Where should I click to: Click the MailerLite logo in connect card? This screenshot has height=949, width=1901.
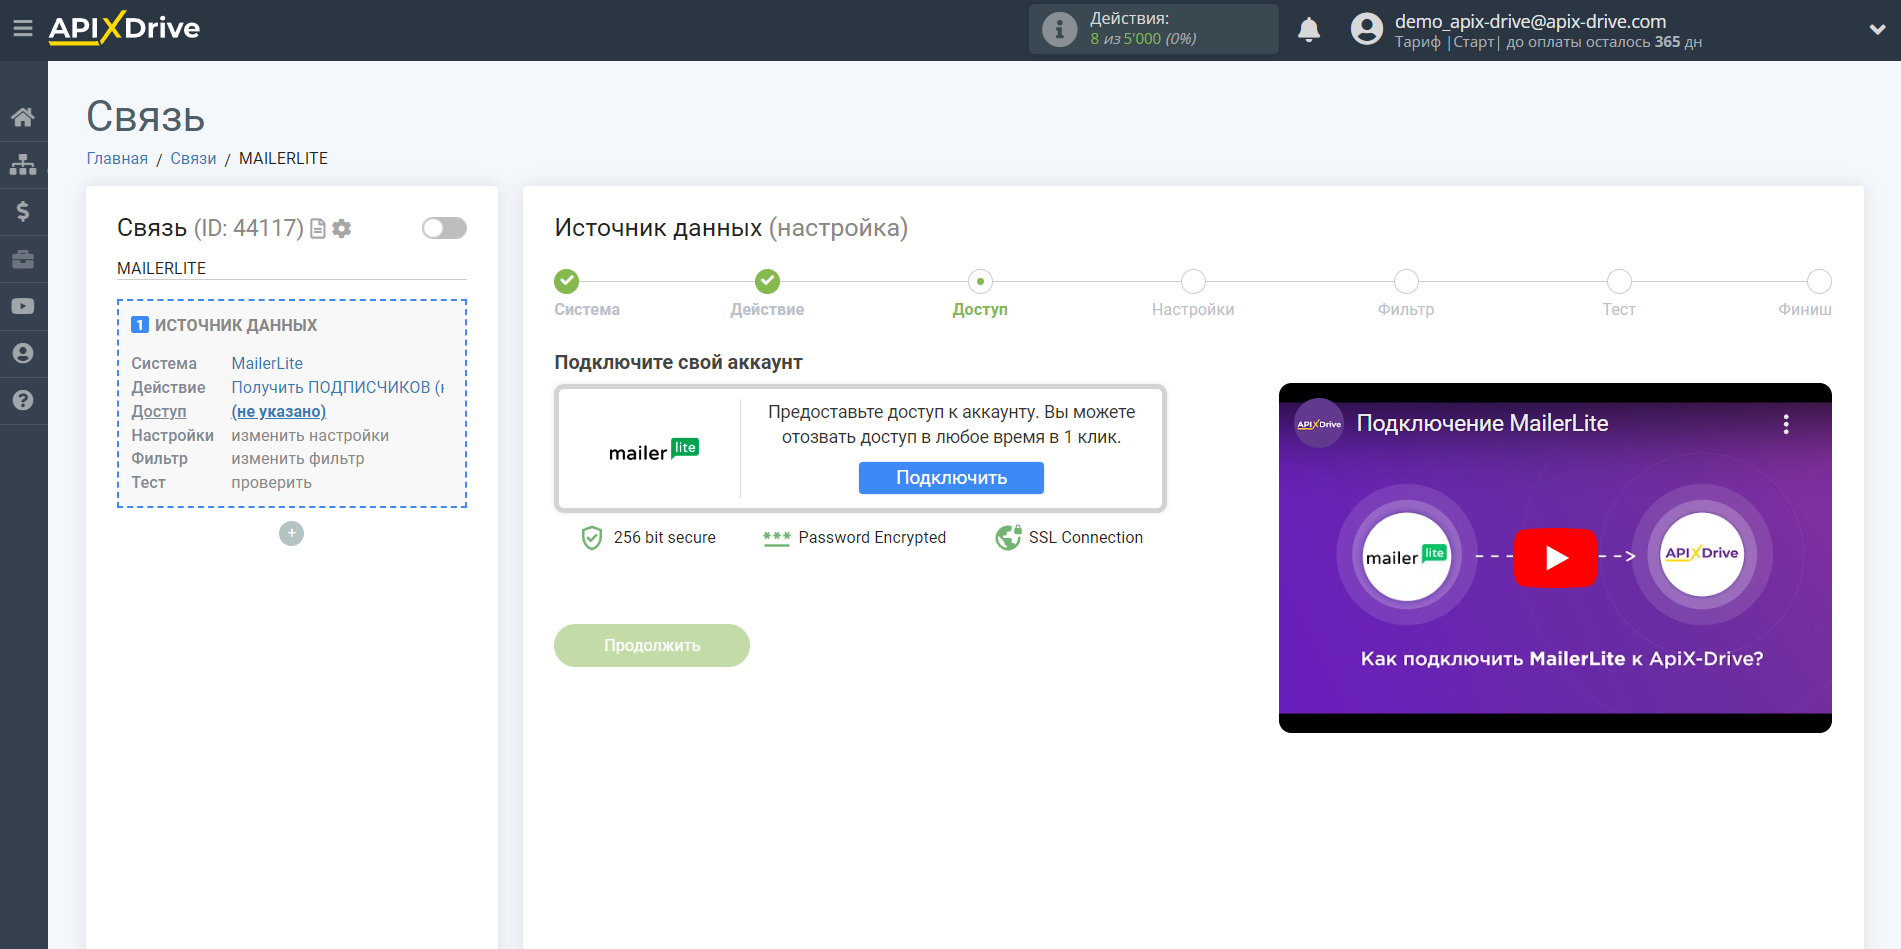[x=654, y=450]
